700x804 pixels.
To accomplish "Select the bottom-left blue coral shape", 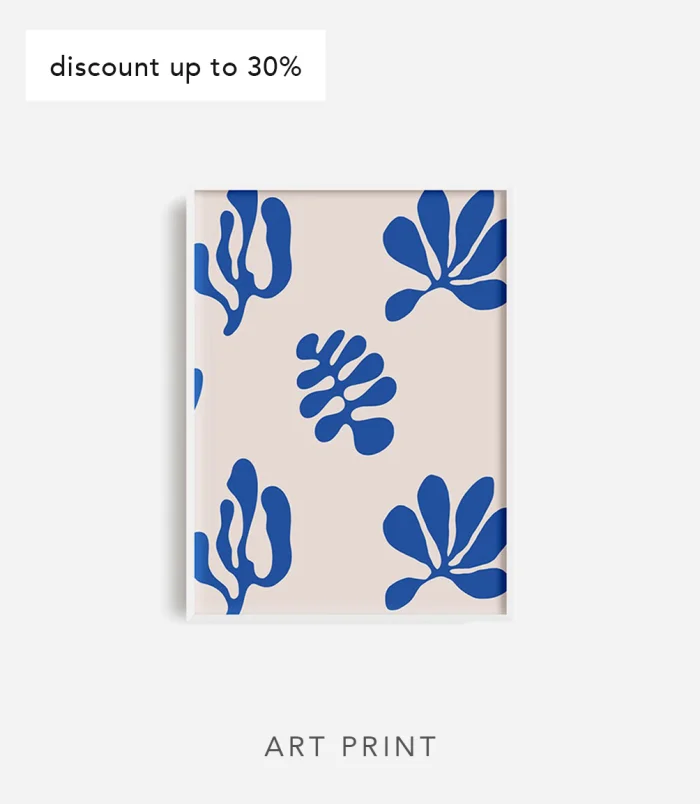I will point(243,536).
